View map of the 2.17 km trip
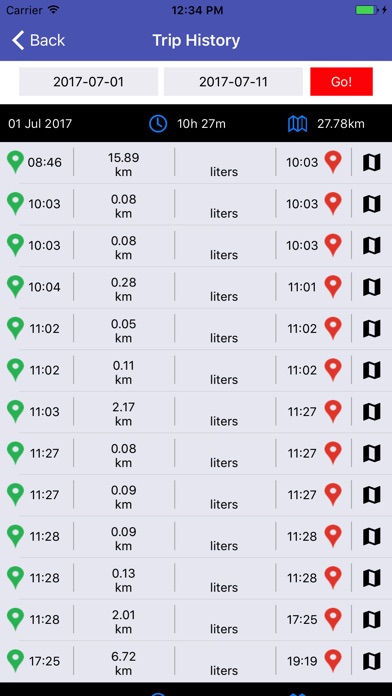 point(372,412)
